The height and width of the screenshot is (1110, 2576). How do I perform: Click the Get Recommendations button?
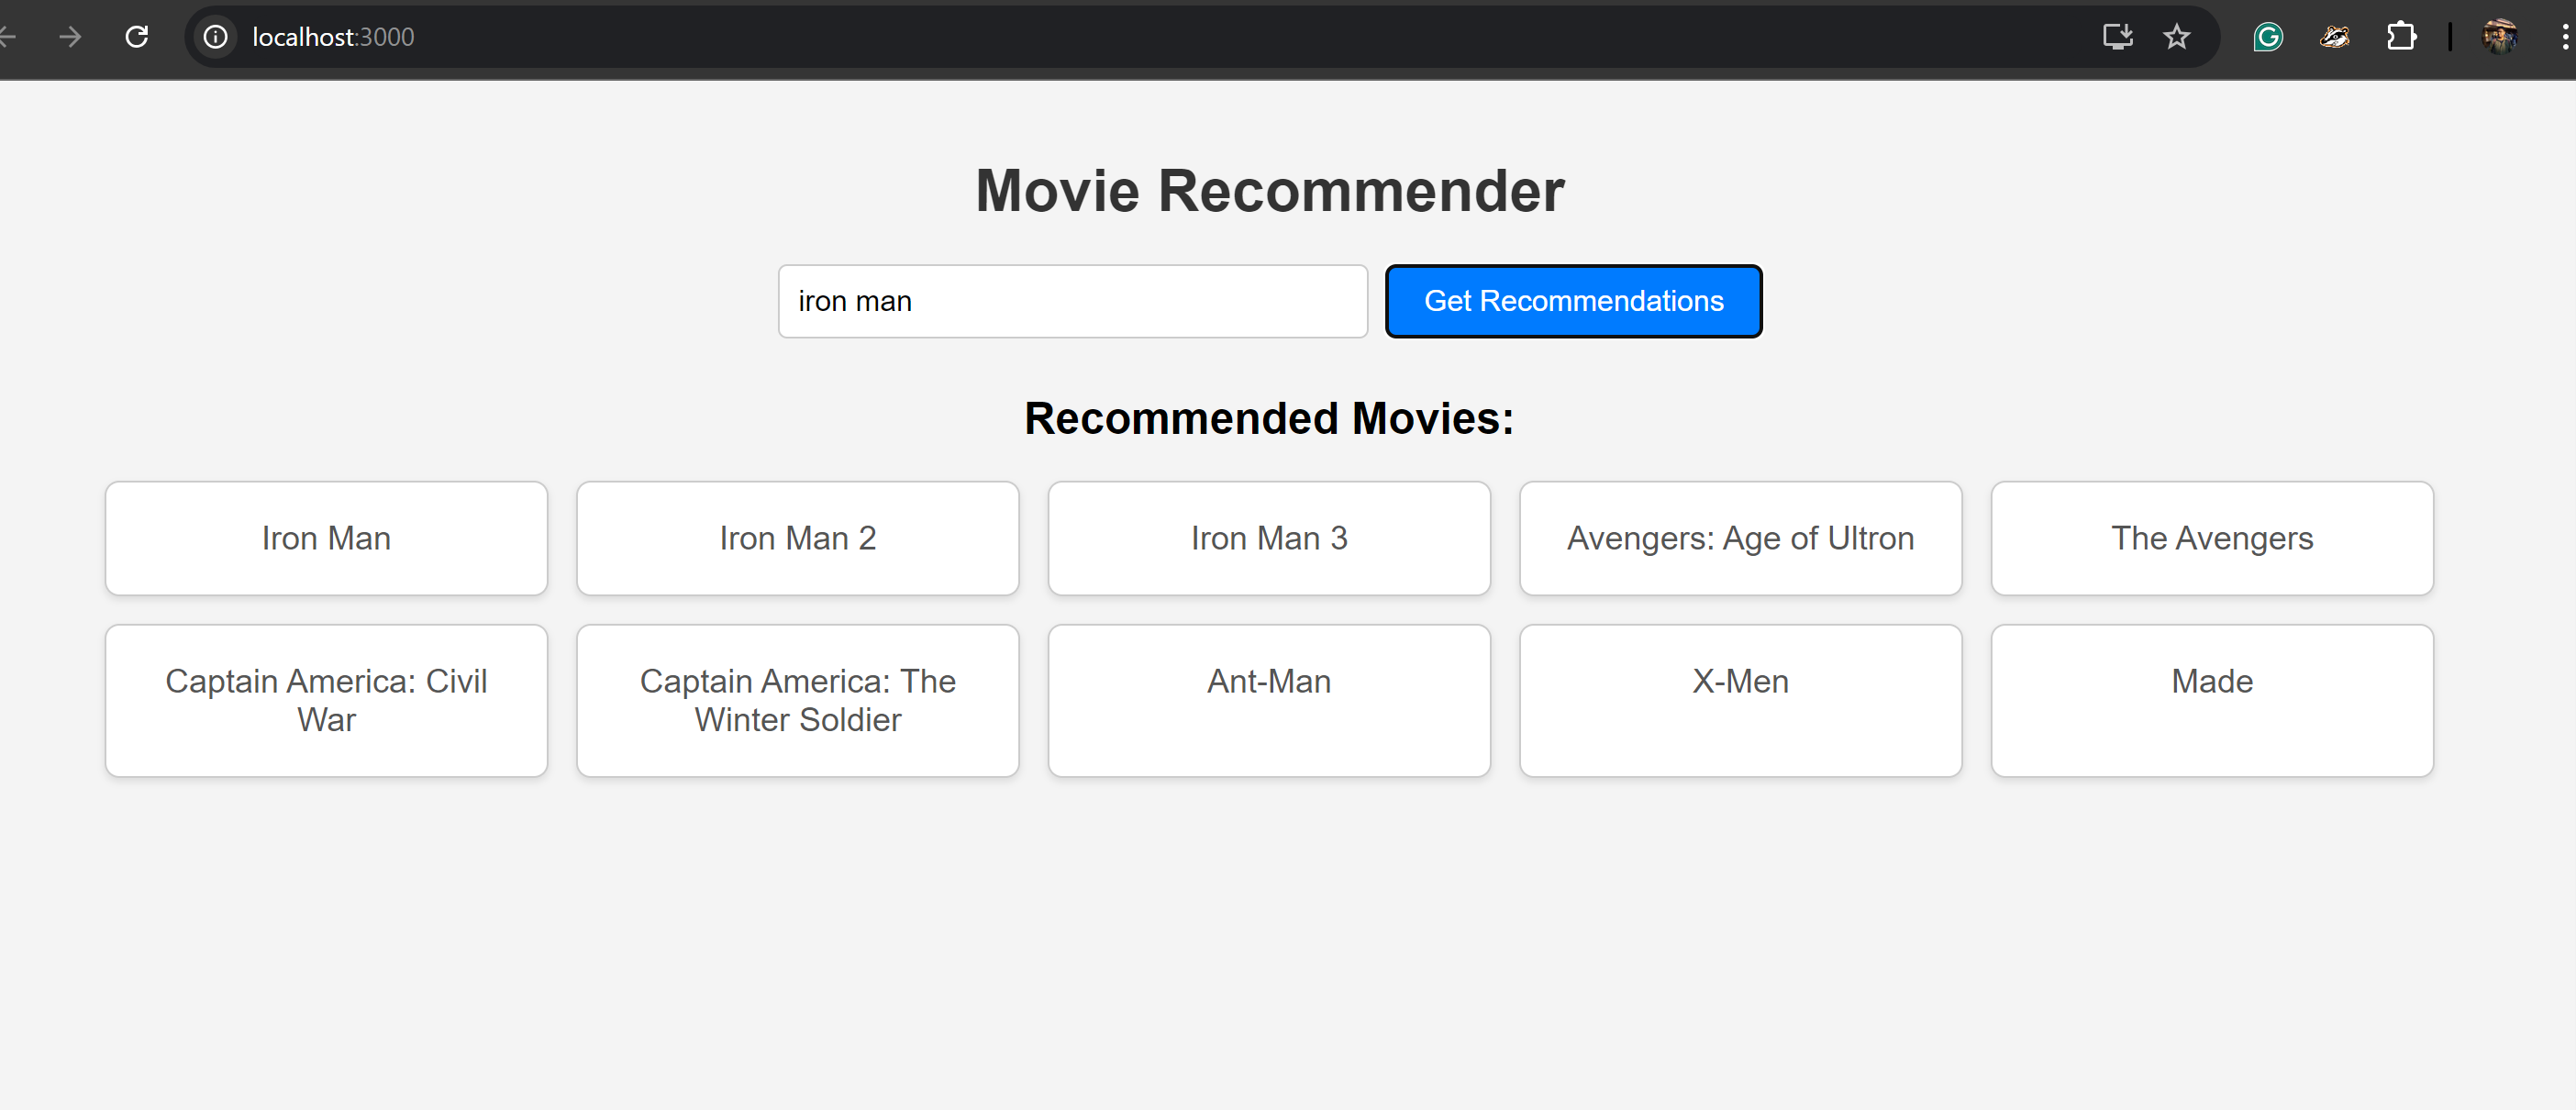click(1572, 301)
